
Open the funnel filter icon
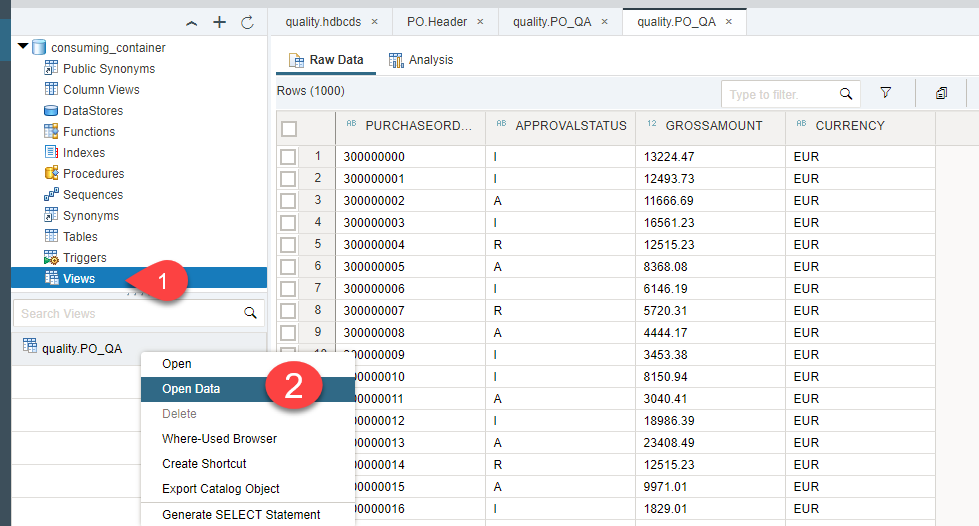click(x=885, y=93)
